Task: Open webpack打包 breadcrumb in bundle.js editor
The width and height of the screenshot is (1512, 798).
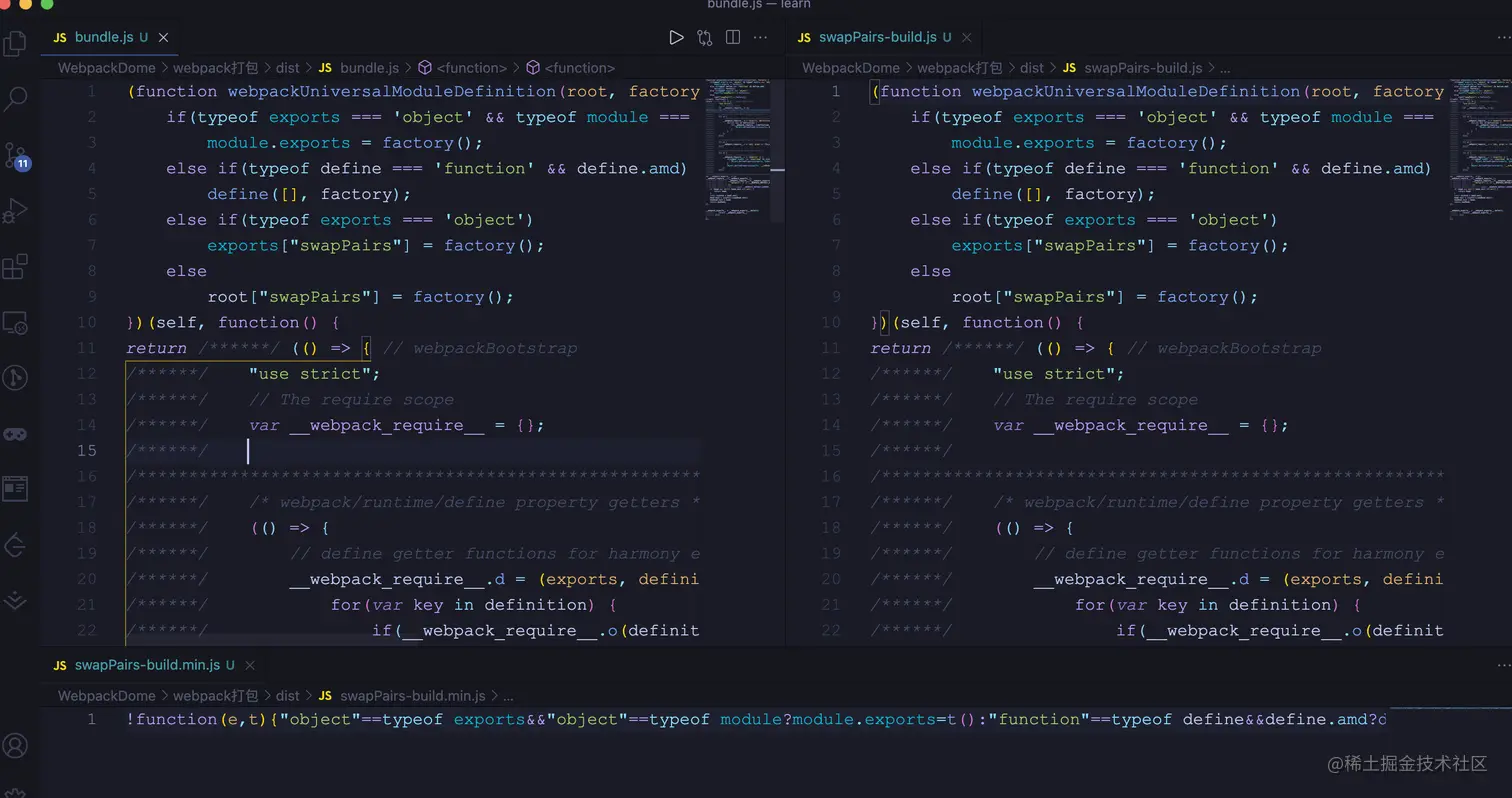Action: coord(215,68)
